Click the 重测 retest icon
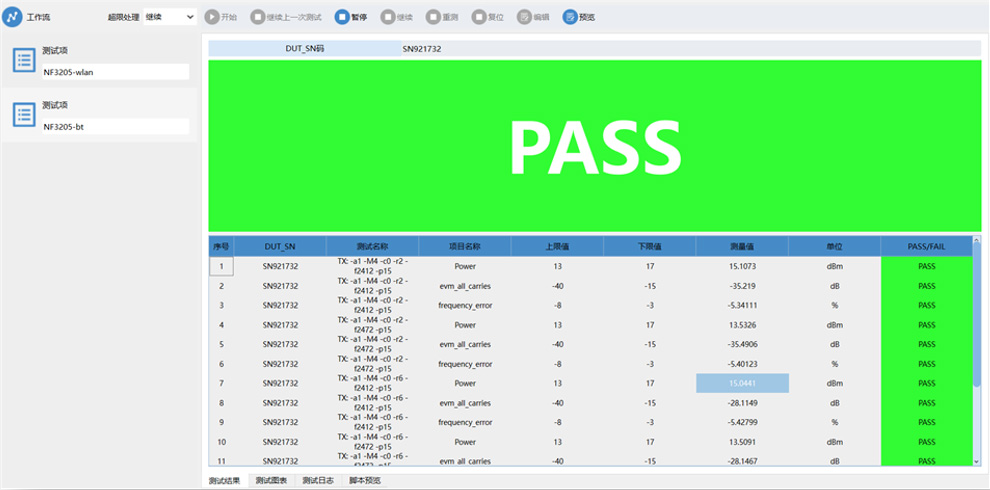This screenshot has height=490, width=990. [x=433, y=17]
